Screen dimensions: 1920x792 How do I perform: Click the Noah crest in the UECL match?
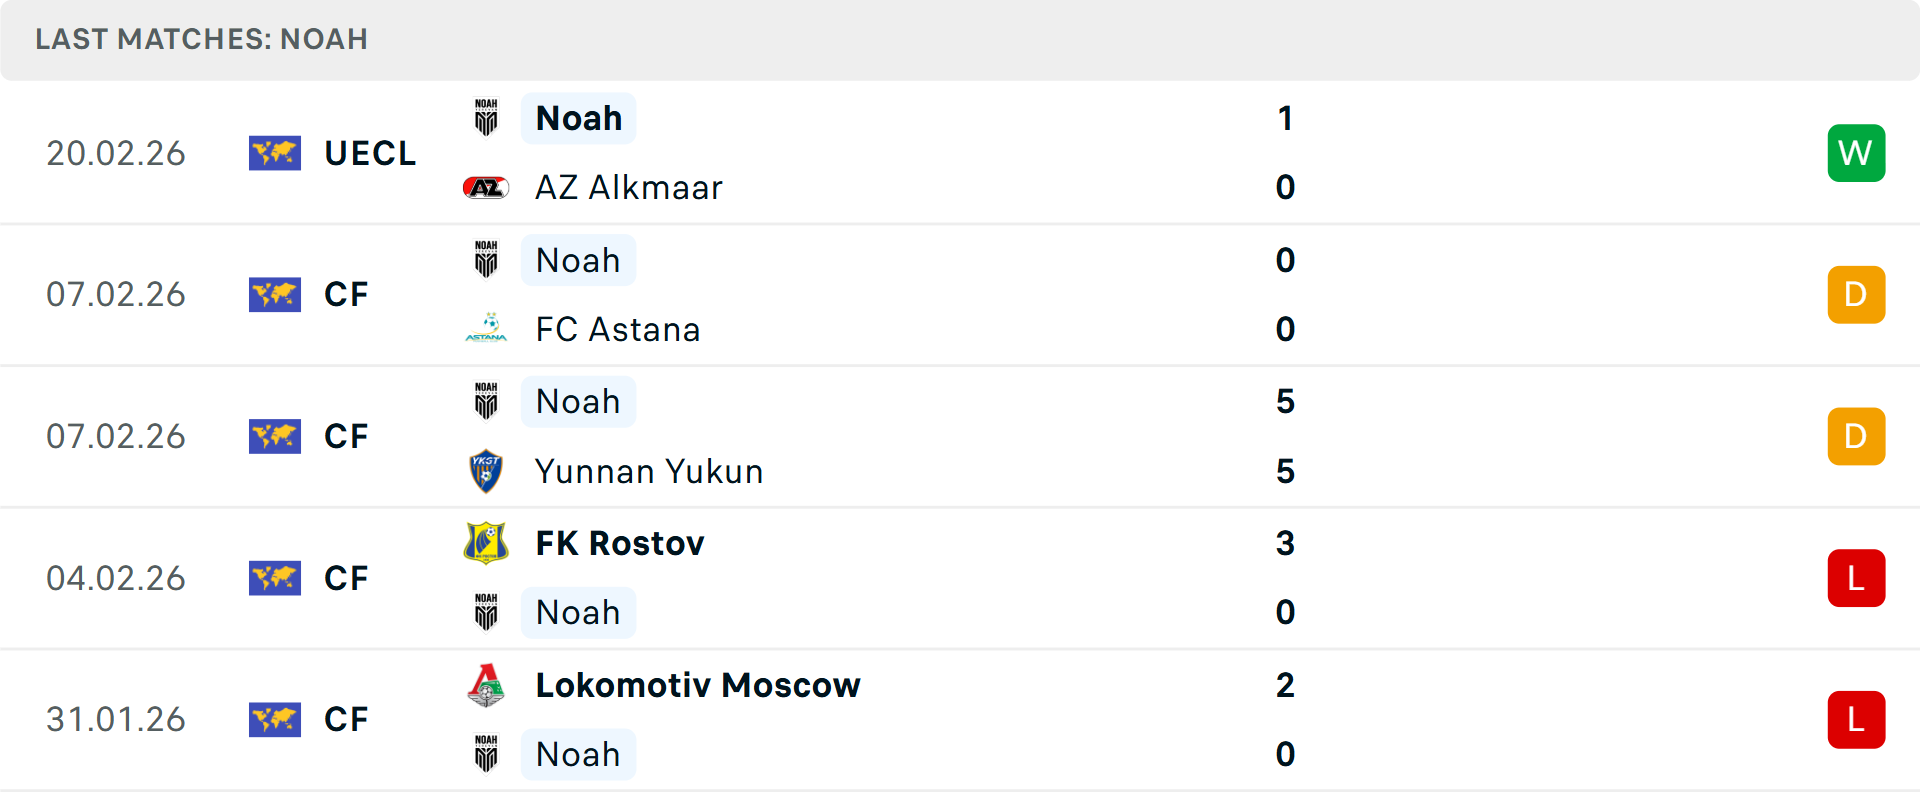point(486,118)
